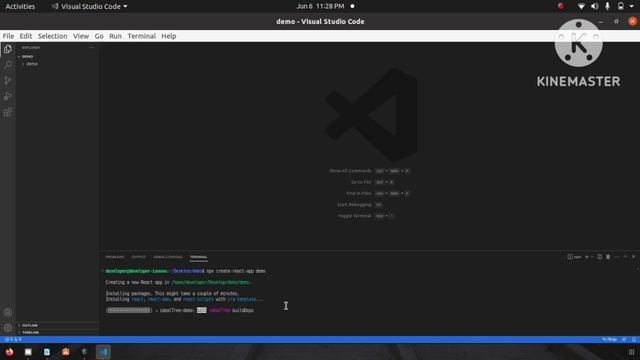This screenshot has height=360, width=640.
Task: Split the terminal panel
Action: tap(599, 257)
